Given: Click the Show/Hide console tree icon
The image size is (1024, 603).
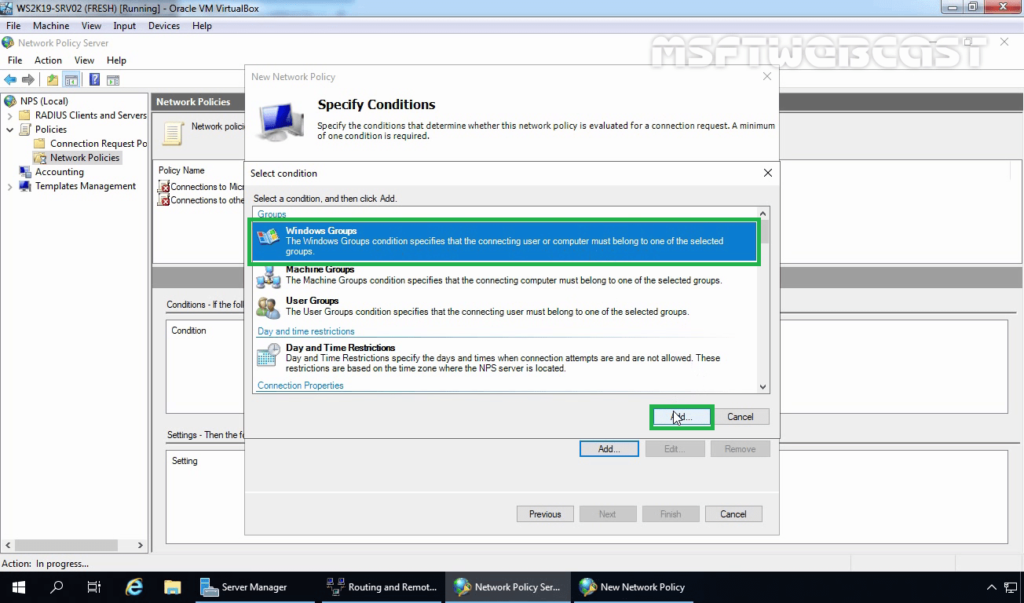Looking at the screenshot, I should pyautogui.click(x=71, y=80).
